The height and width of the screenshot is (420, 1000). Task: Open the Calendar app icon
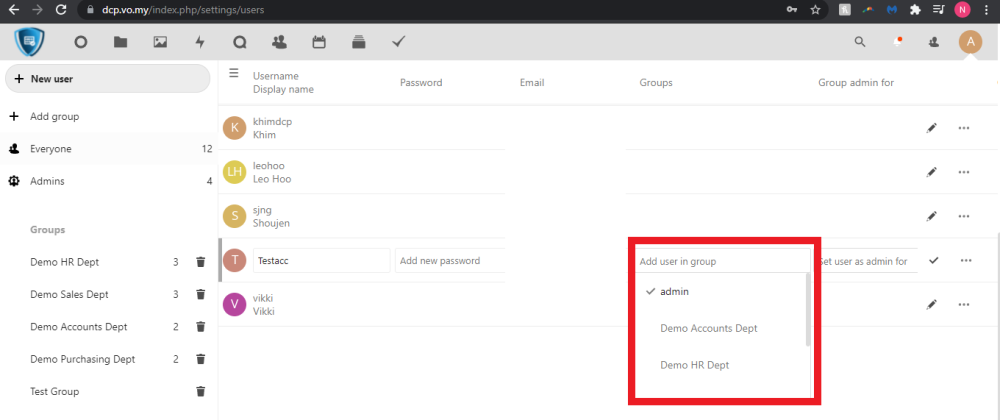(x=319, y=42)
